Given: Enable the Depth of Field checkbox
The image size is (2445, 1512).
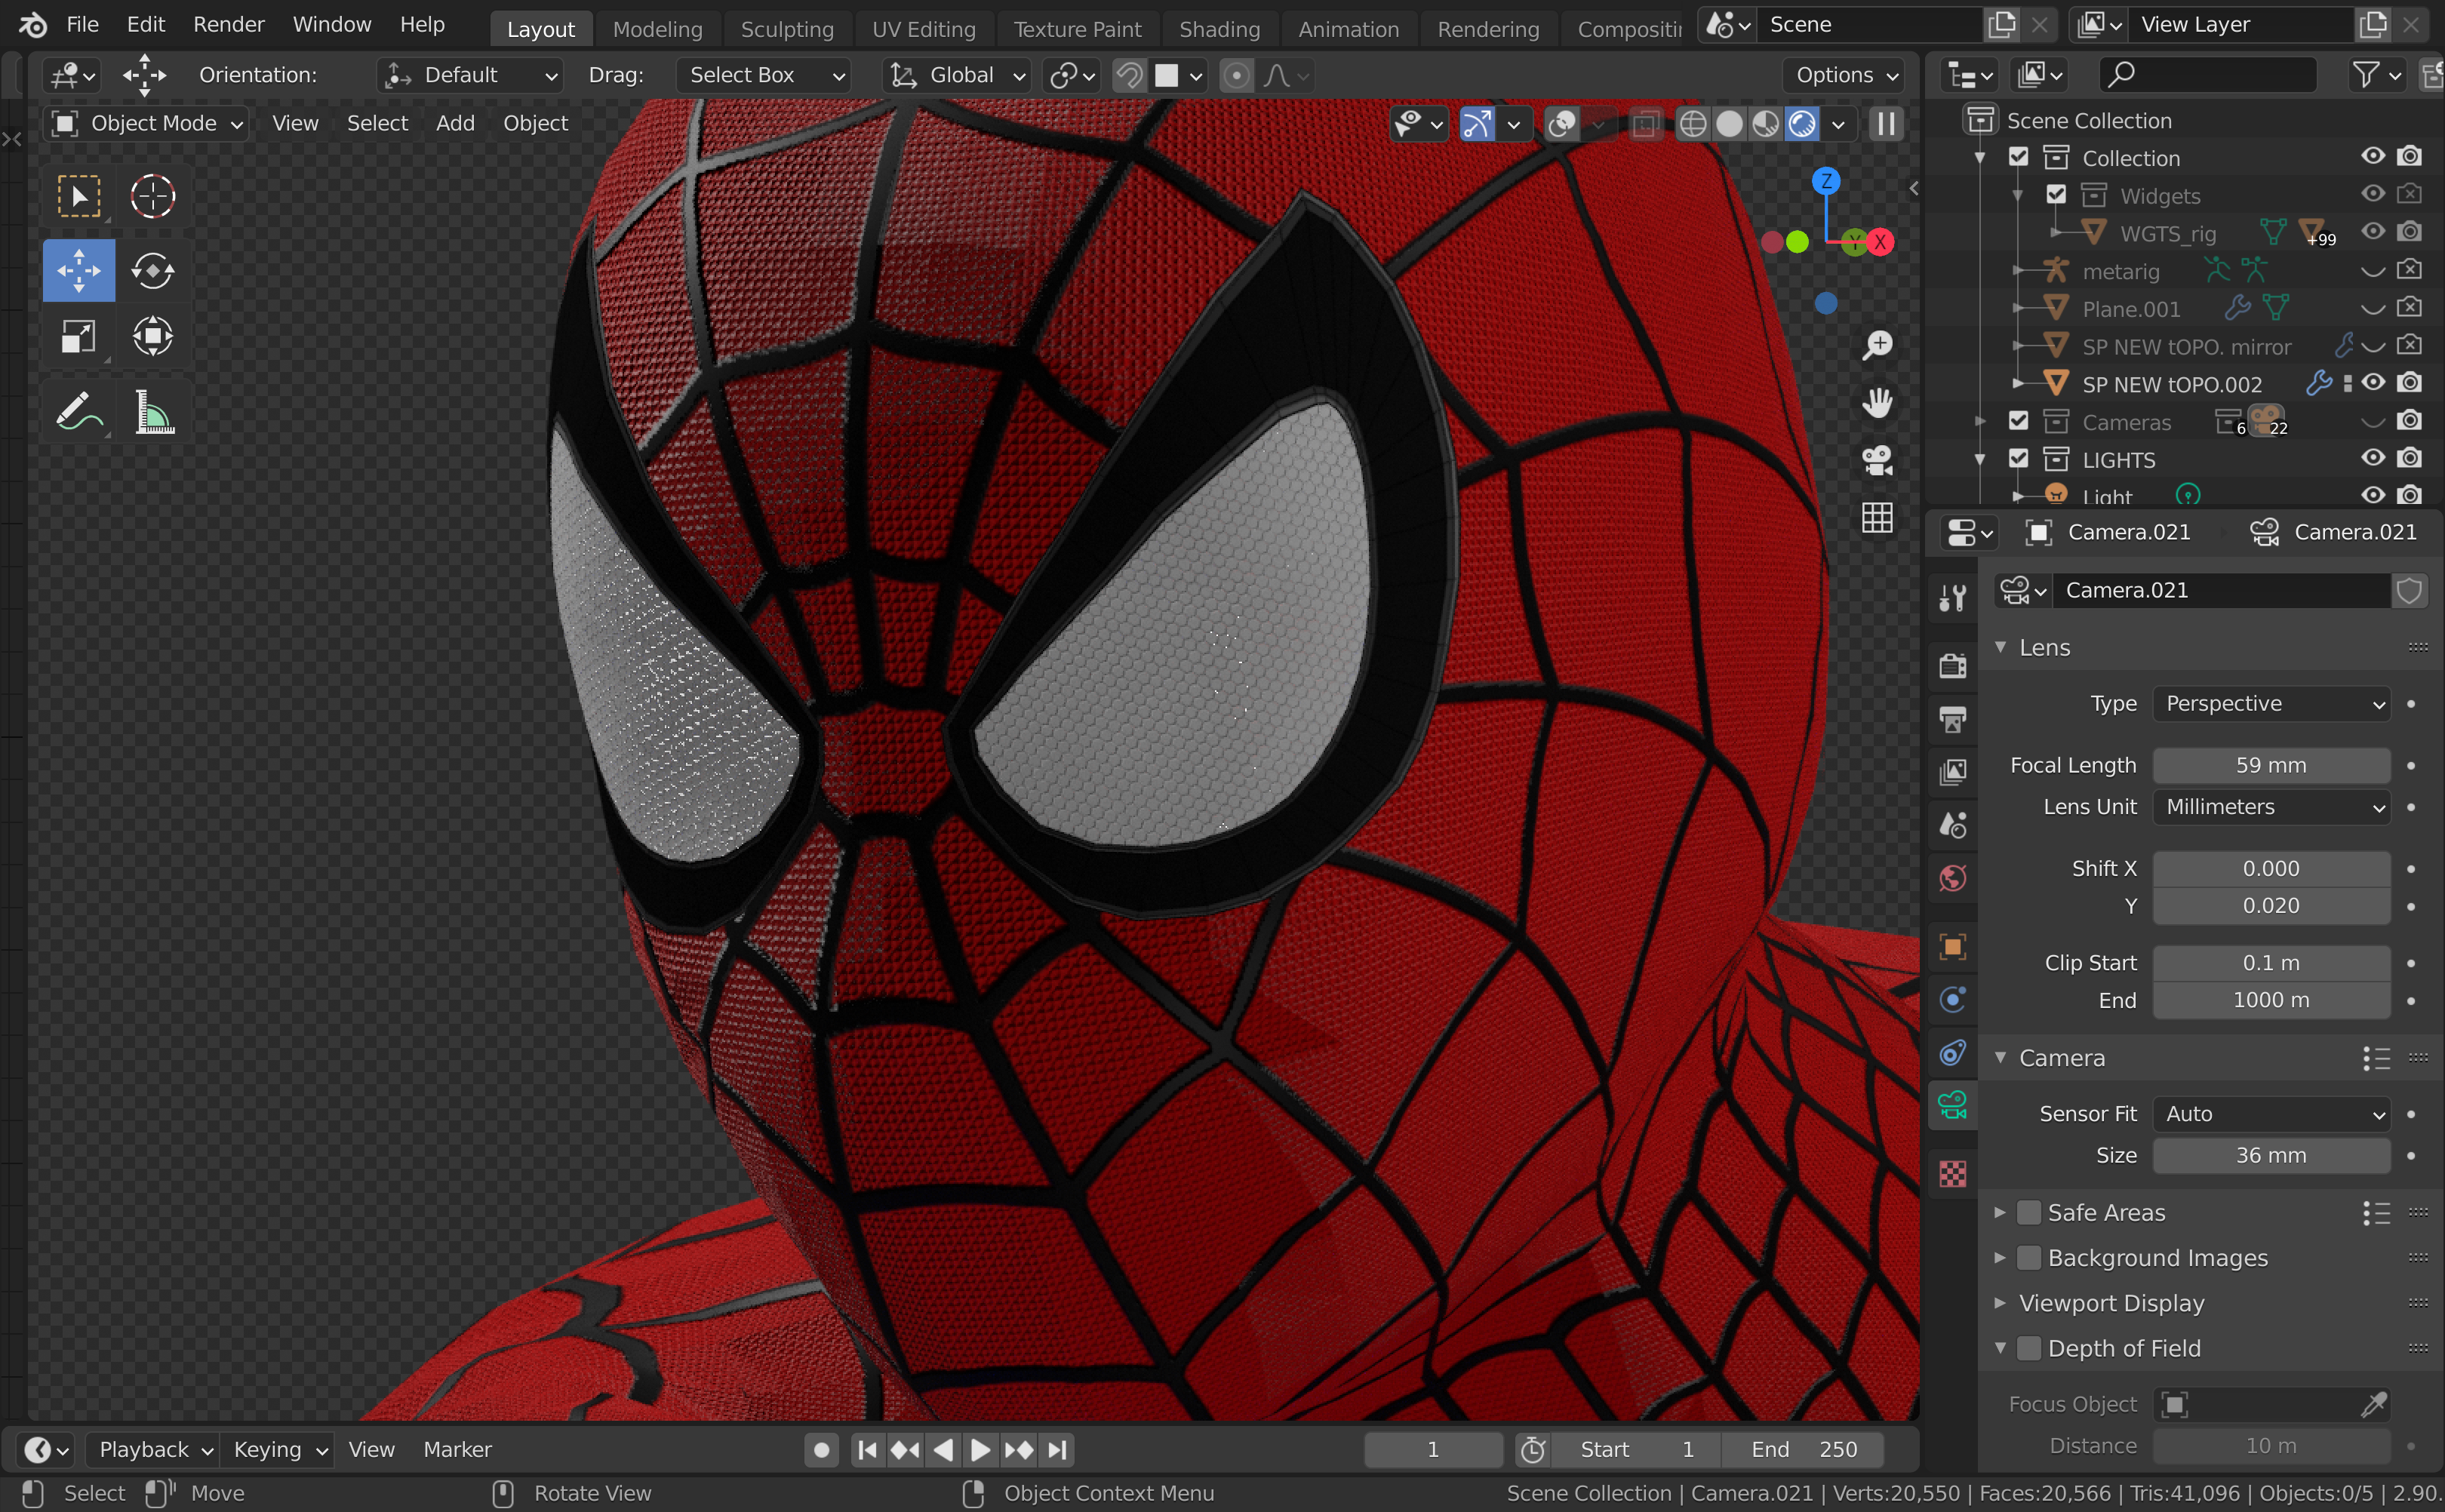Looking at the screenshot, I should click(x=2028, y=1348).
